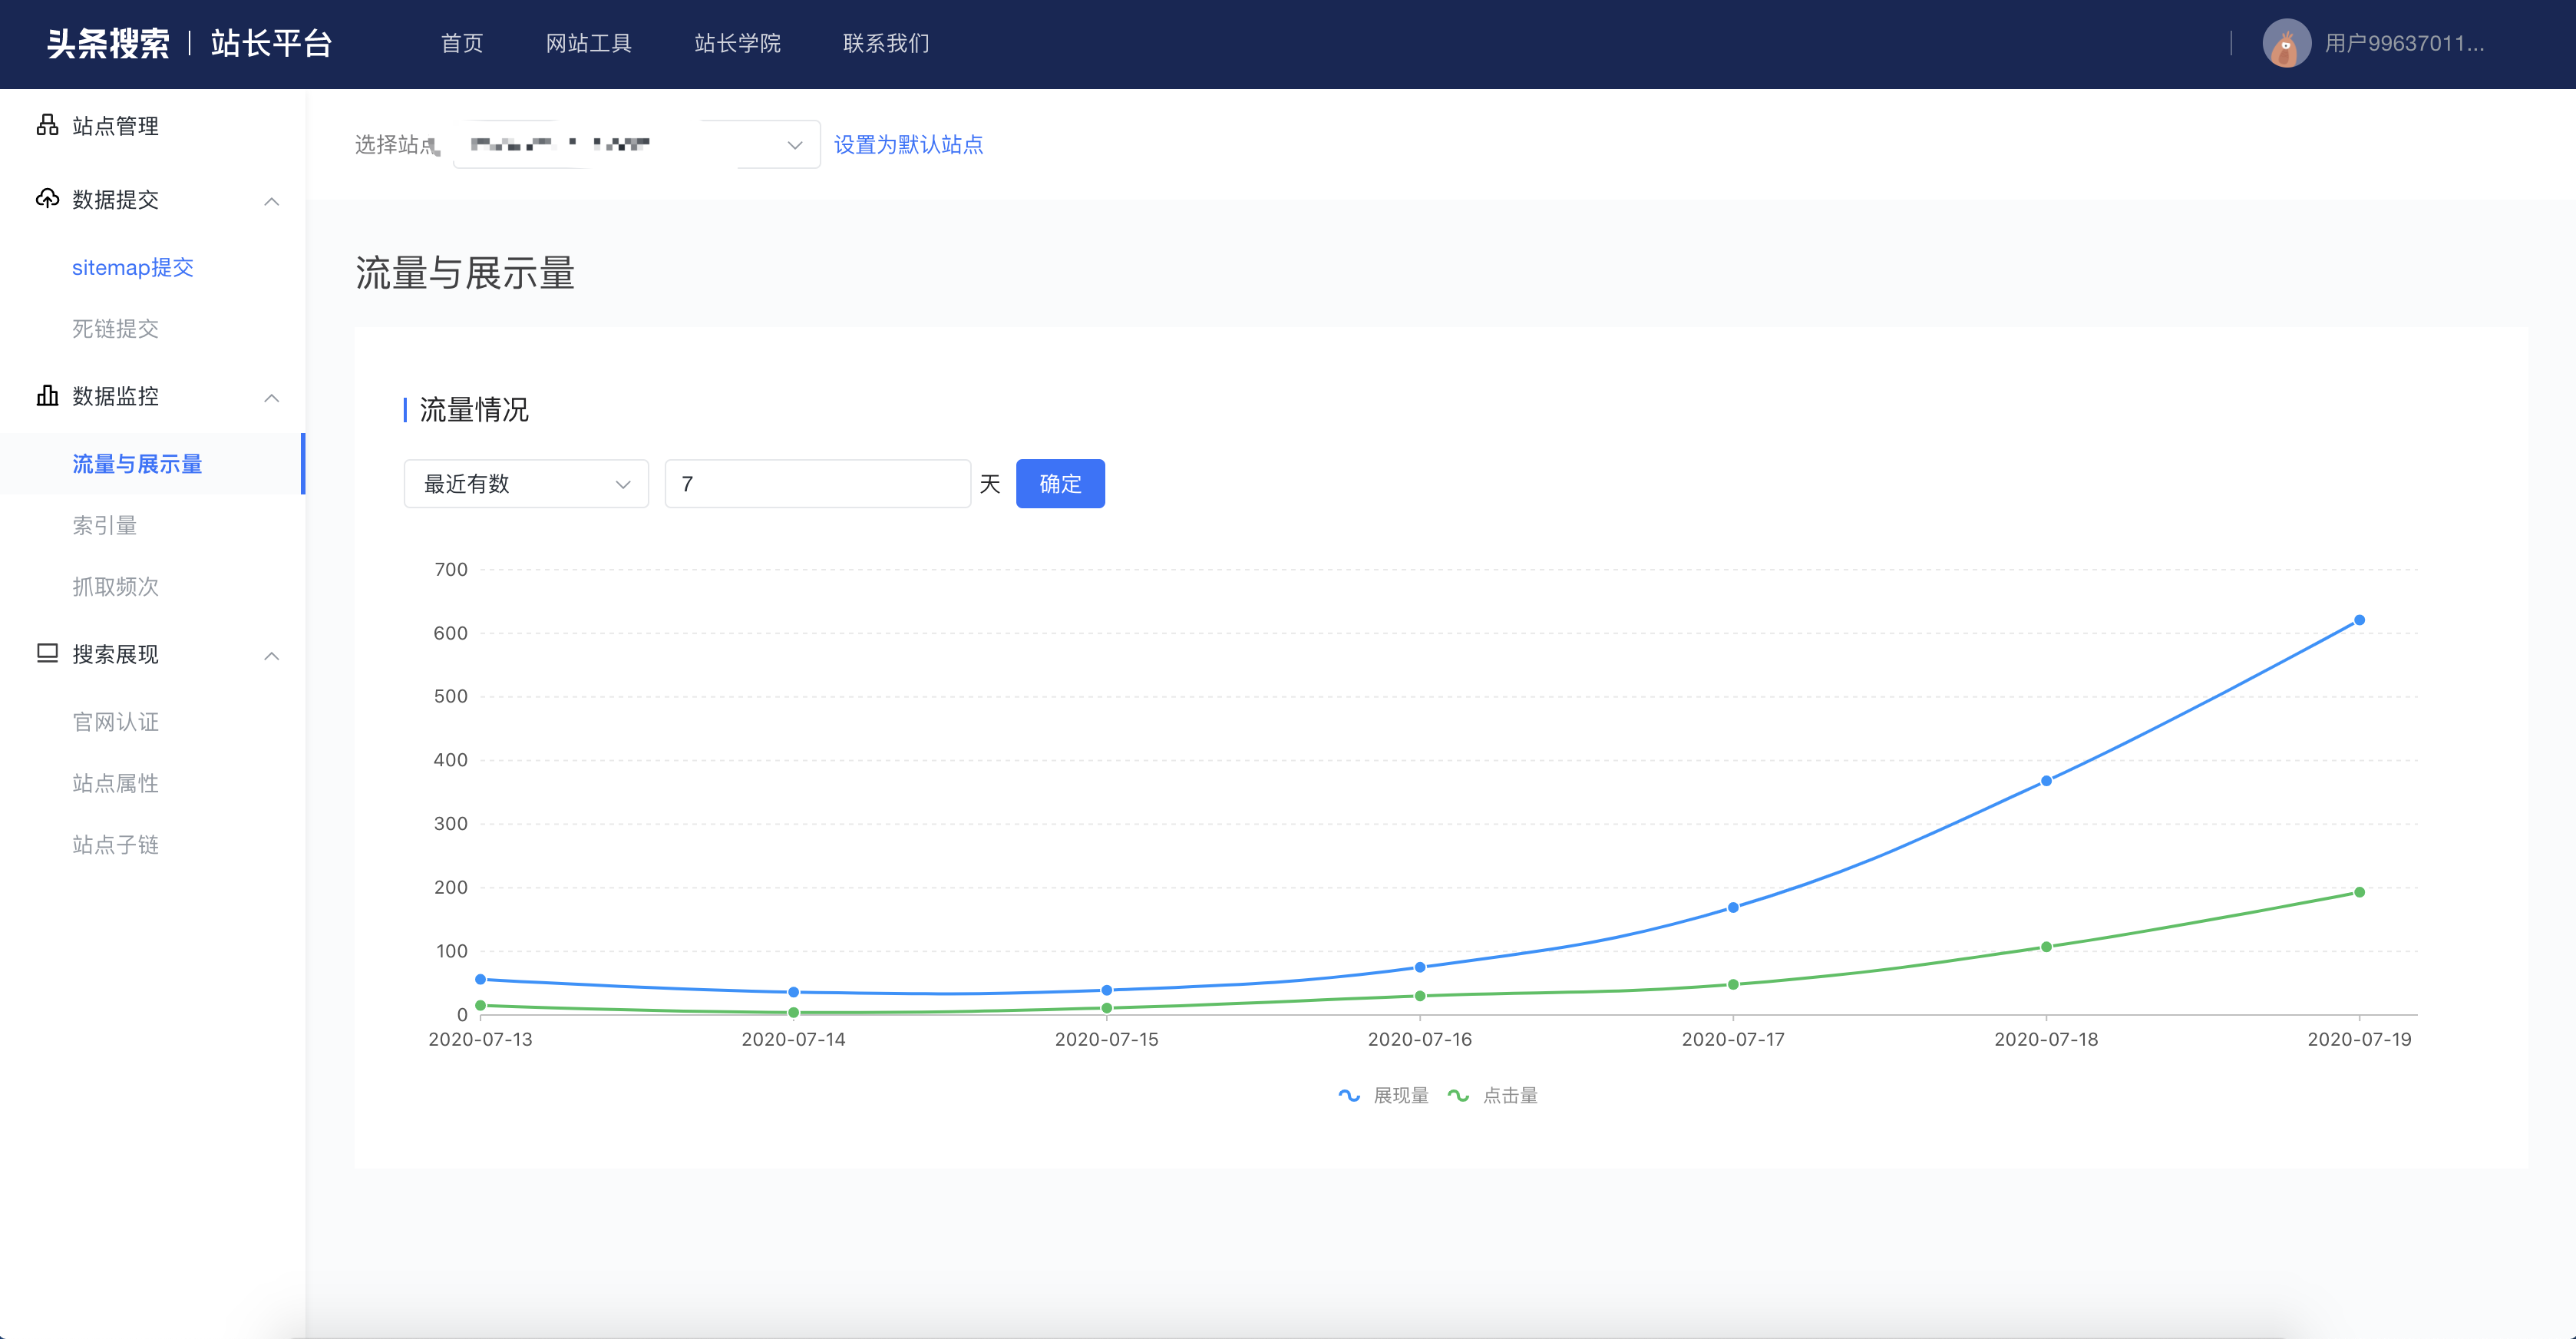The height and width of the screenshot is (1339, 2576).
Task: Open 站长学院 in top navigation
Action: (737, 43)
